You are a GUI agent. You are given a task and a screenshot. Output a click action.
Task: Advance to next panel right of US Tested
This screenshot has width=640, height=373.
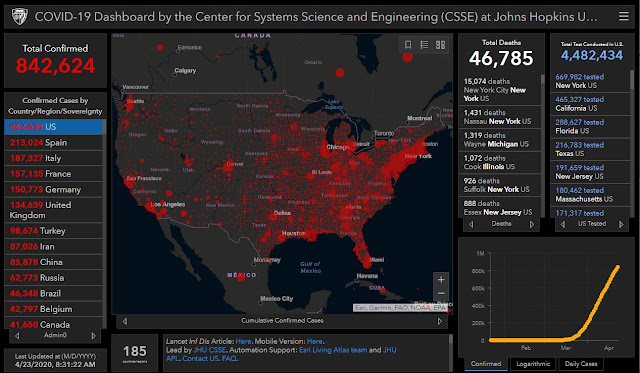[621, 224]
